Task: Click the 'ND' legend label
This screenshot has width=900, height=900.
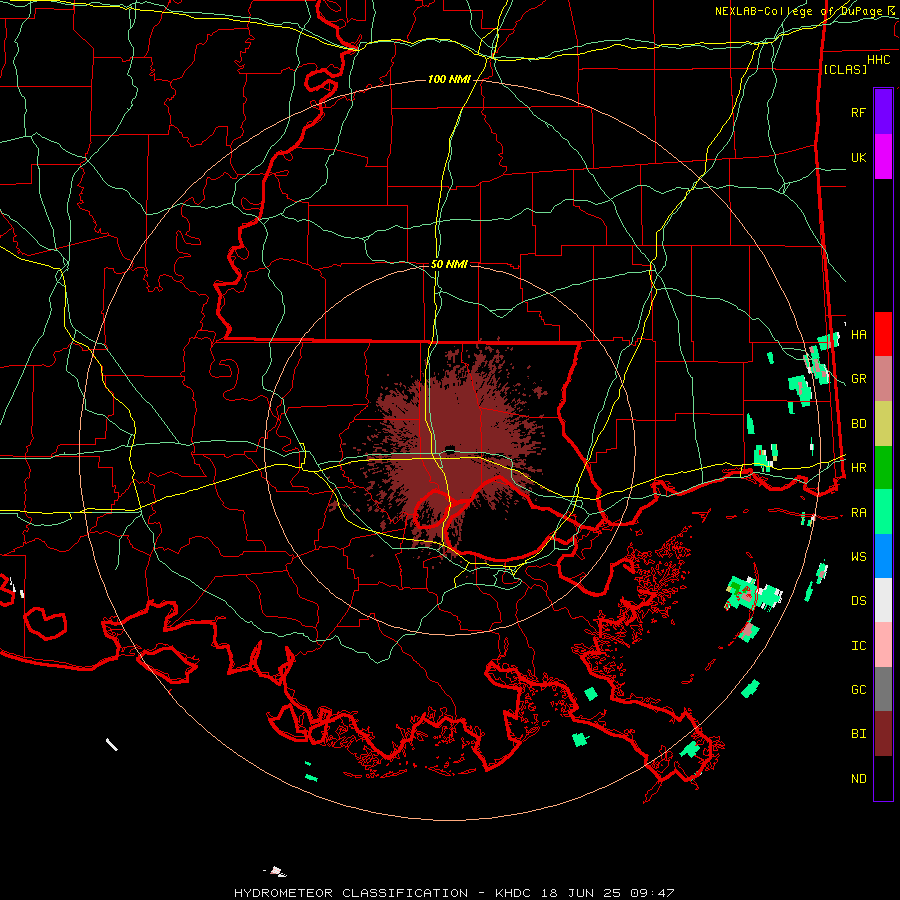Action: click(x=858, y=779)
